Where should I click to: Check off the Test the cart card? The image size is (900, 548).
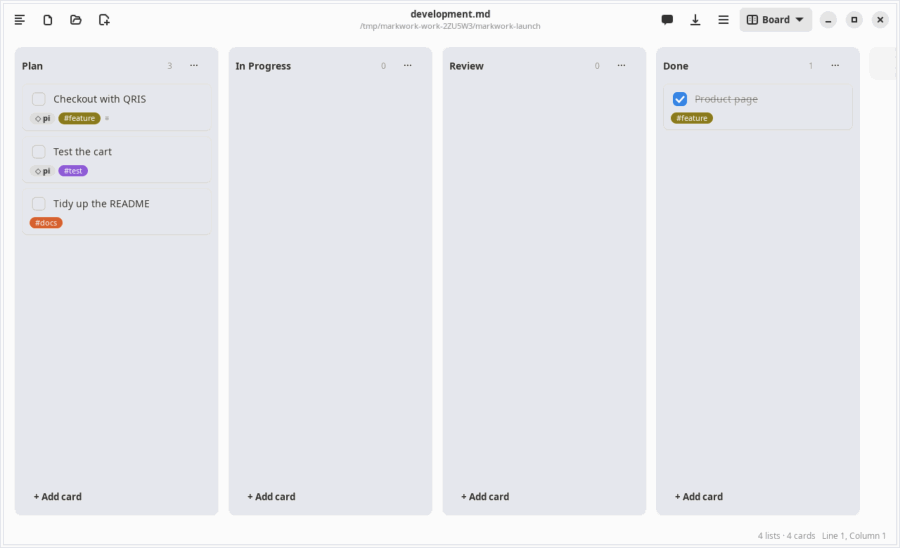(38, 151)
